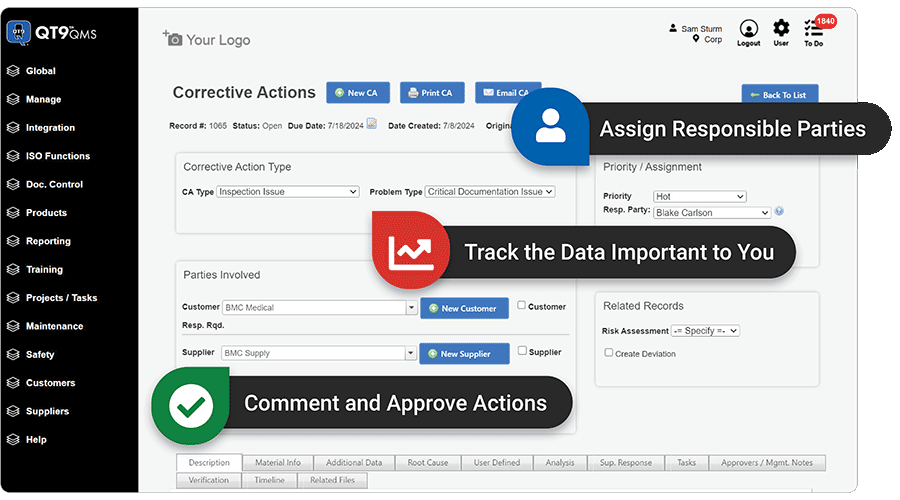Open the ISO Functions sidebar menu
900x500 pixels.
(57, 156)
